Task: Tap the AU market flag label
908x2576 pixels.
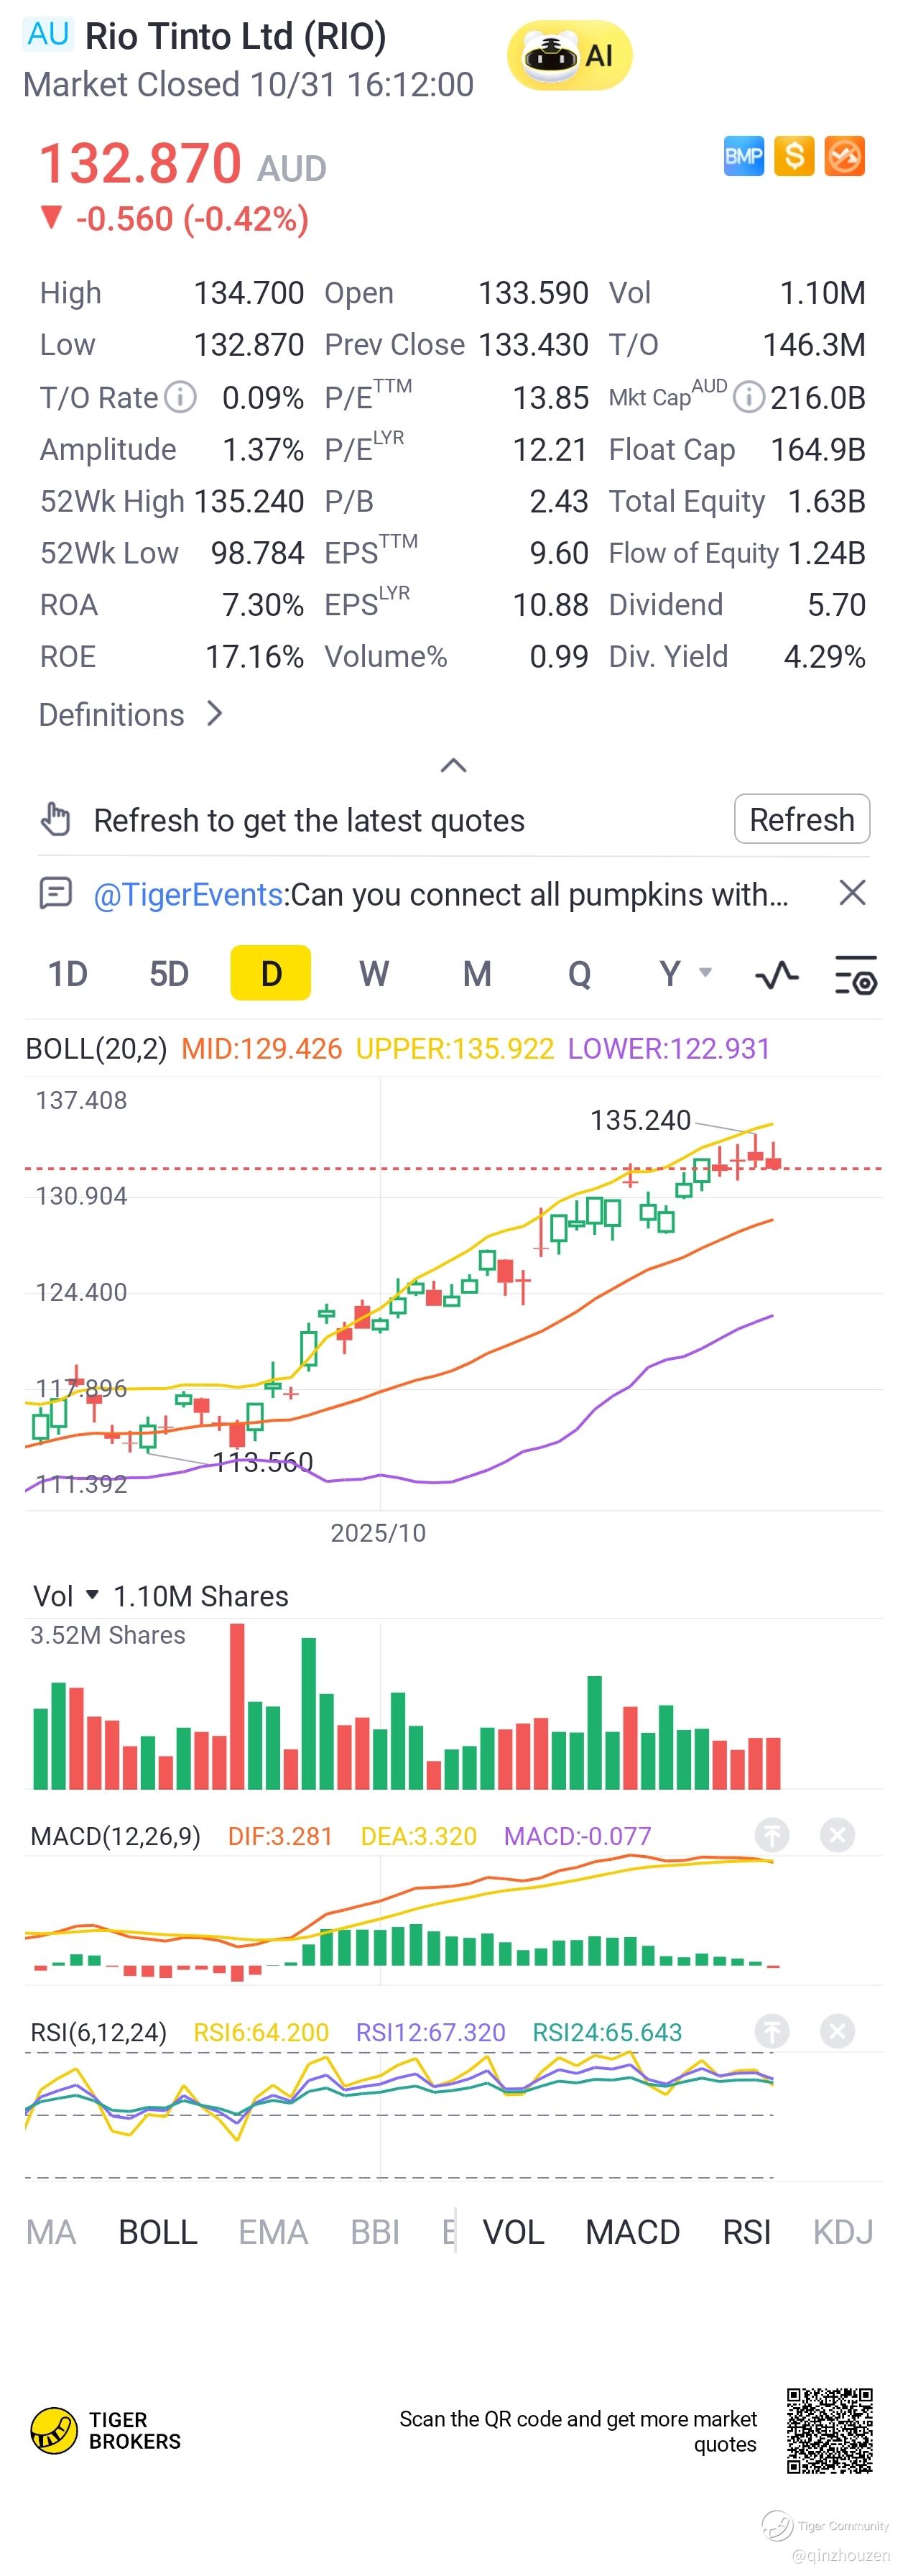Action: [48, 34]
